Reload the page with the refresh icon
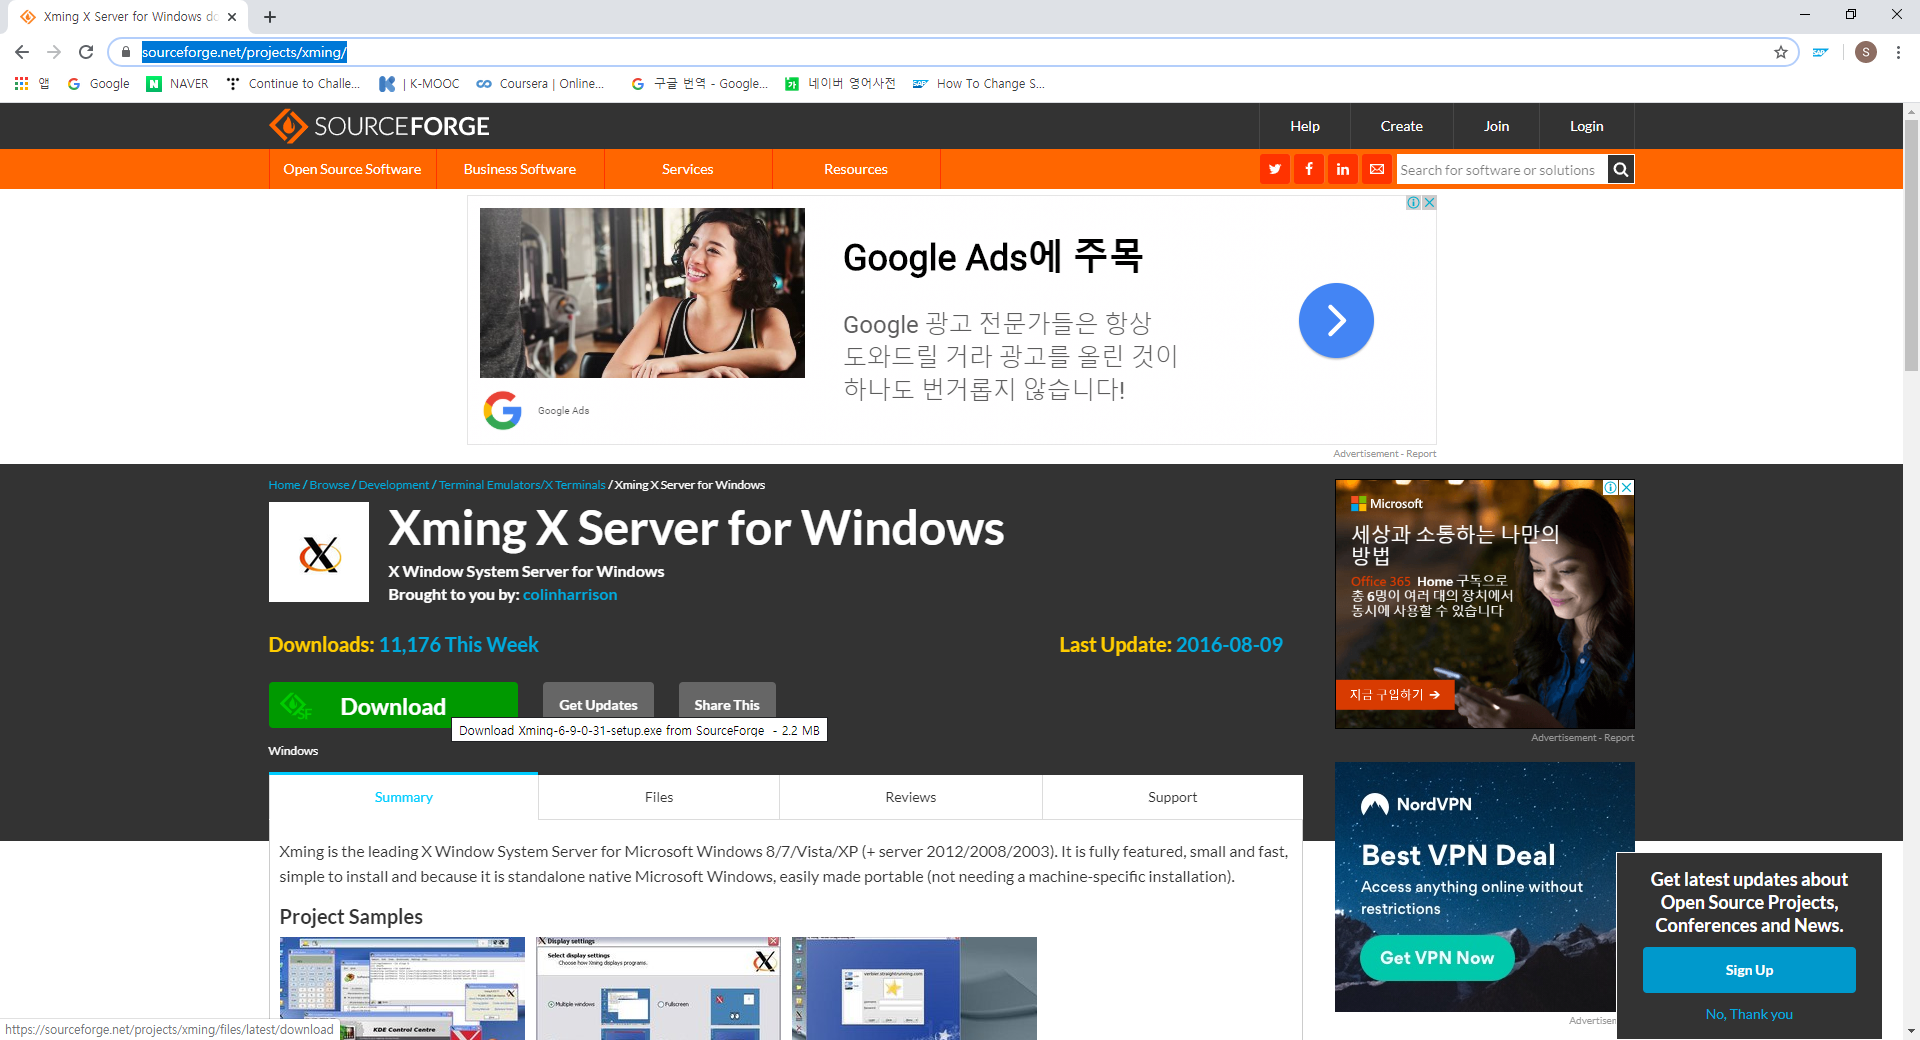The image size is (1920, 1040). 86,52
